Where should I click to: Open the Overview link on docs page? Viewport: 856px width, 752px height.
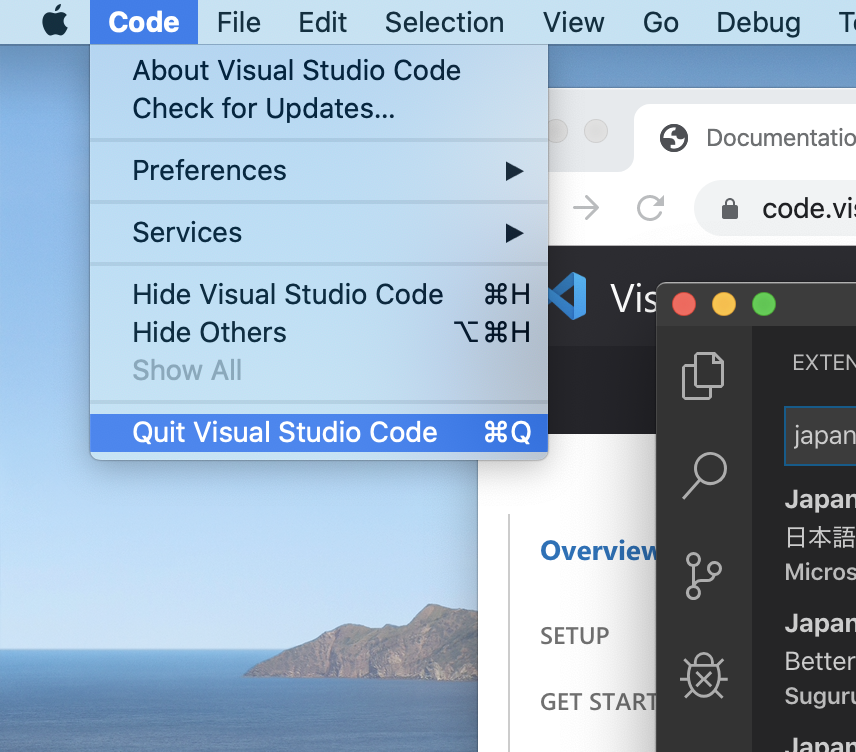pyautogui.click(x=598, y=551)
